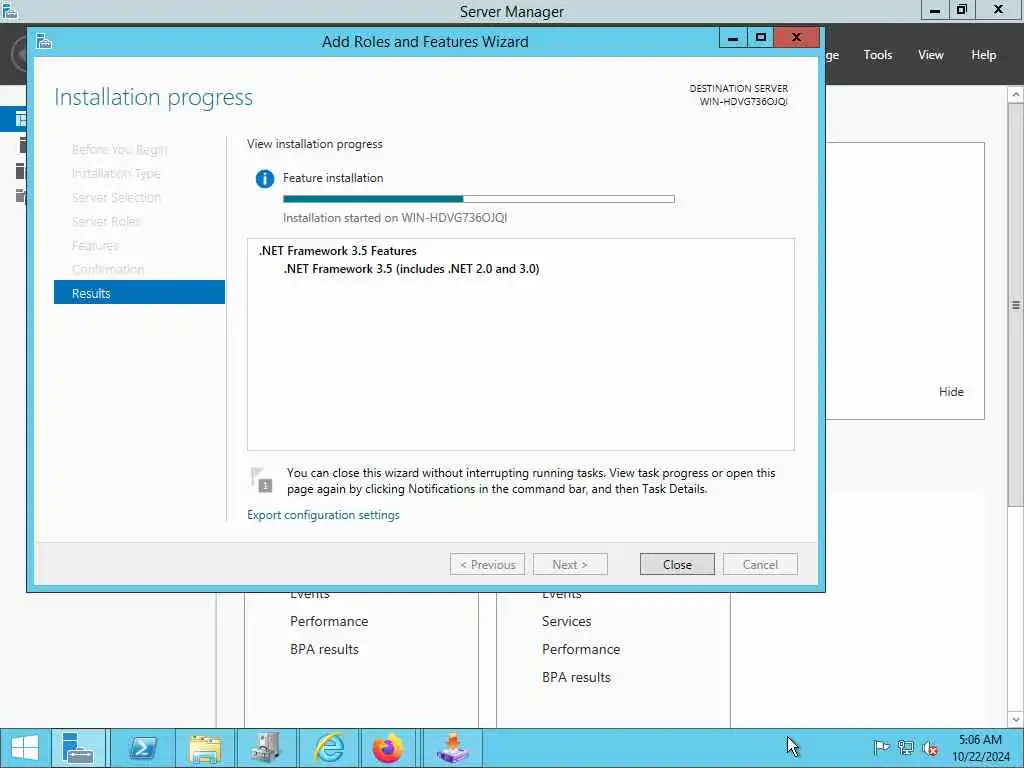Click Before You Begin step in sidebar

[119, 150]
